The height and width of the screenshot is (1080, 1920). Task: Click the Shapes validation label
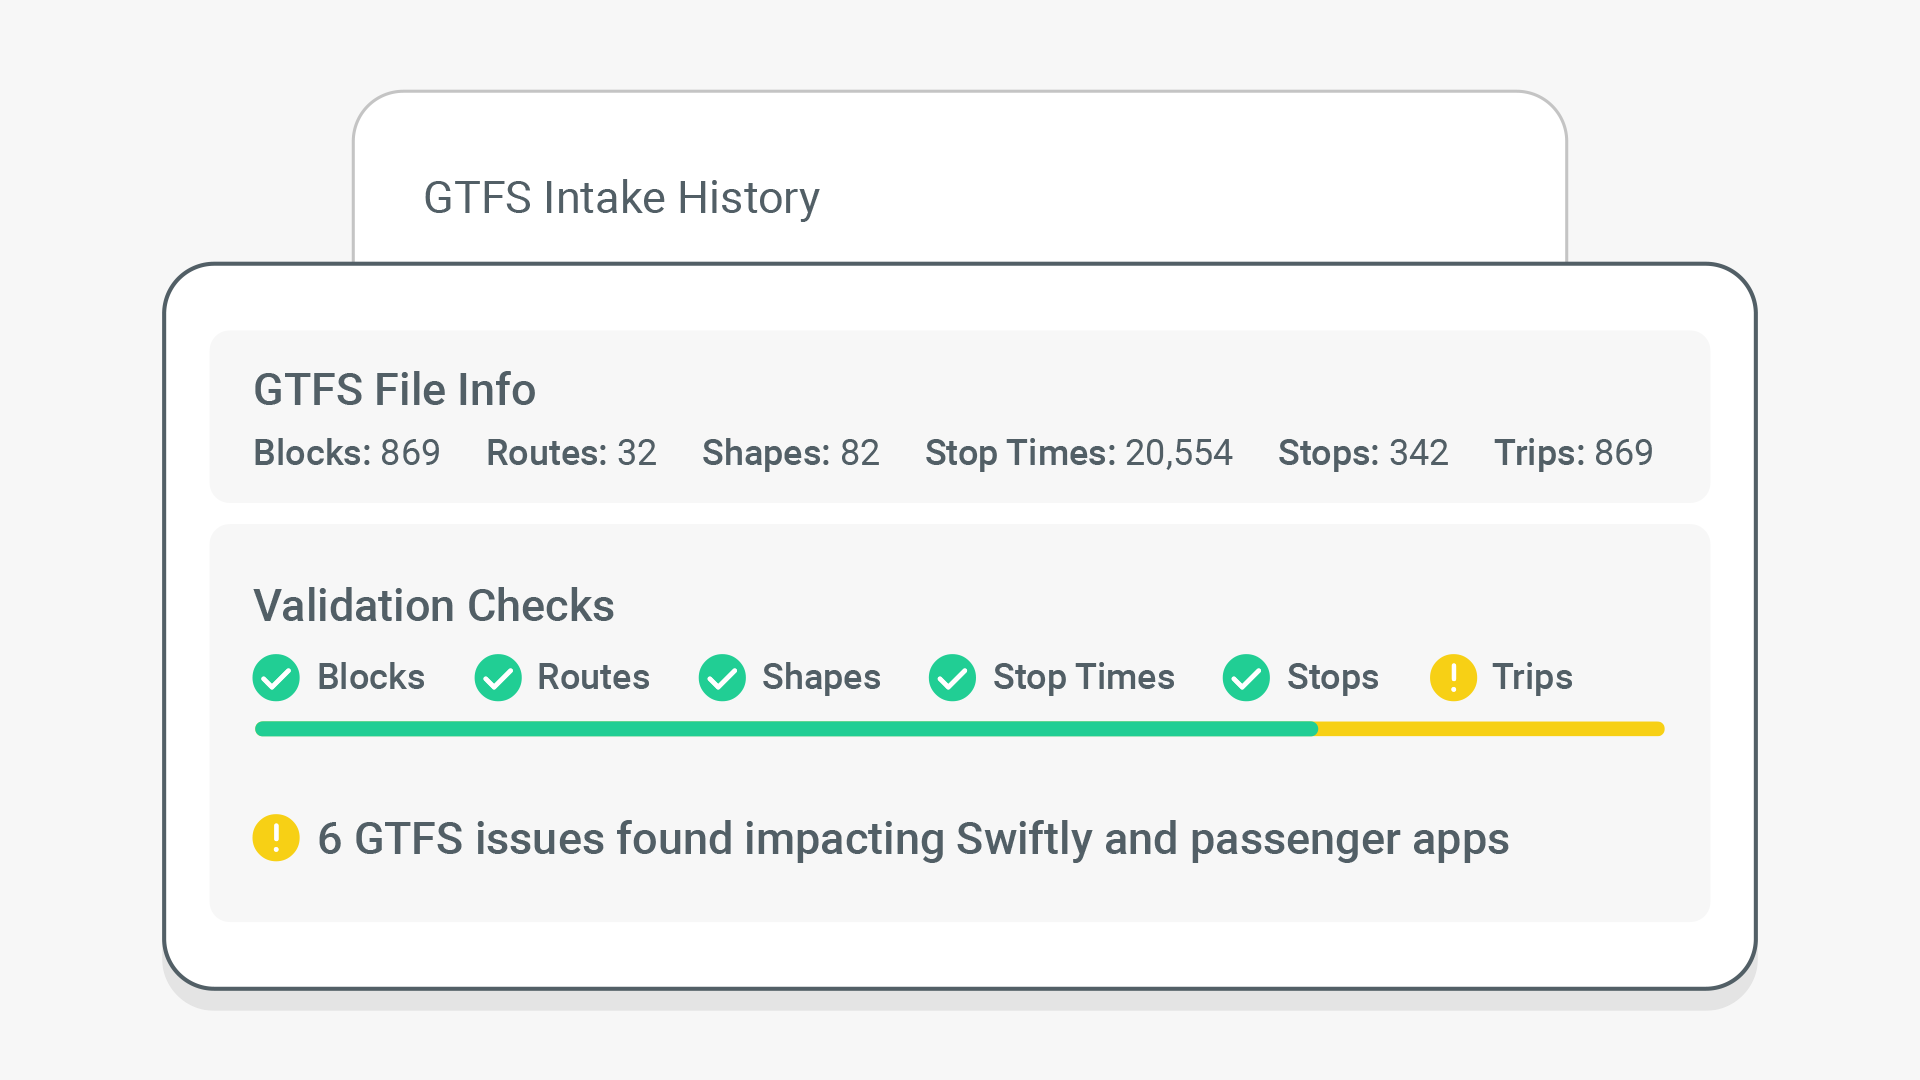(x=821, y=678)
